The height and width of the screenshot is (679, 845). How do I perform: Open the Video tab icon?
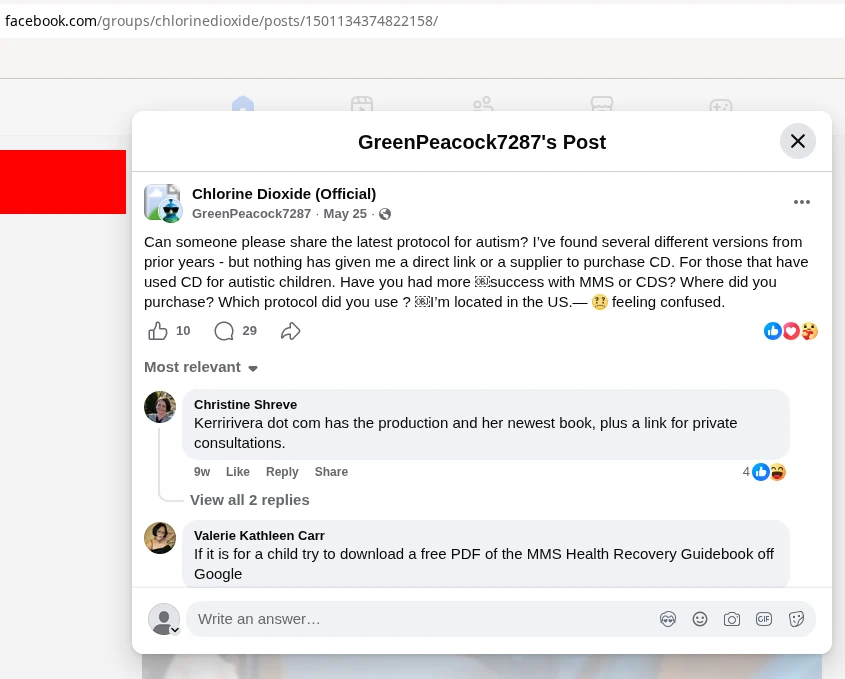[362, 104]
